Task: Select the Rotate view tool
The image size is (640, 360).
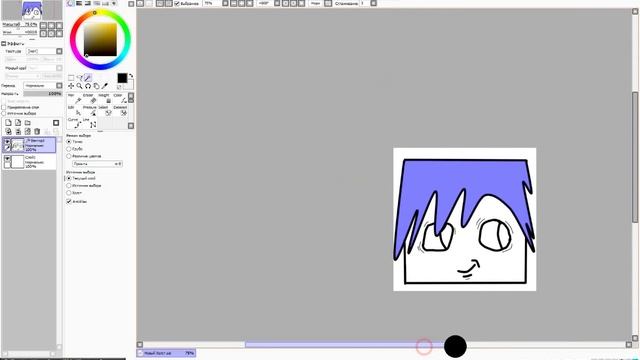Action: pos(88,86)
